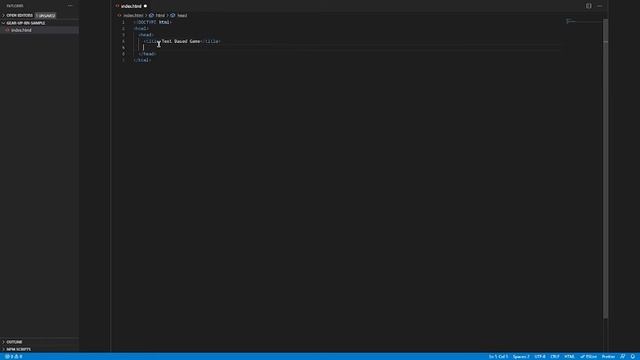The height and width of the screenshot is (360, 640).
Task: Click the closing </head> tag line
Action: (148, 54)
